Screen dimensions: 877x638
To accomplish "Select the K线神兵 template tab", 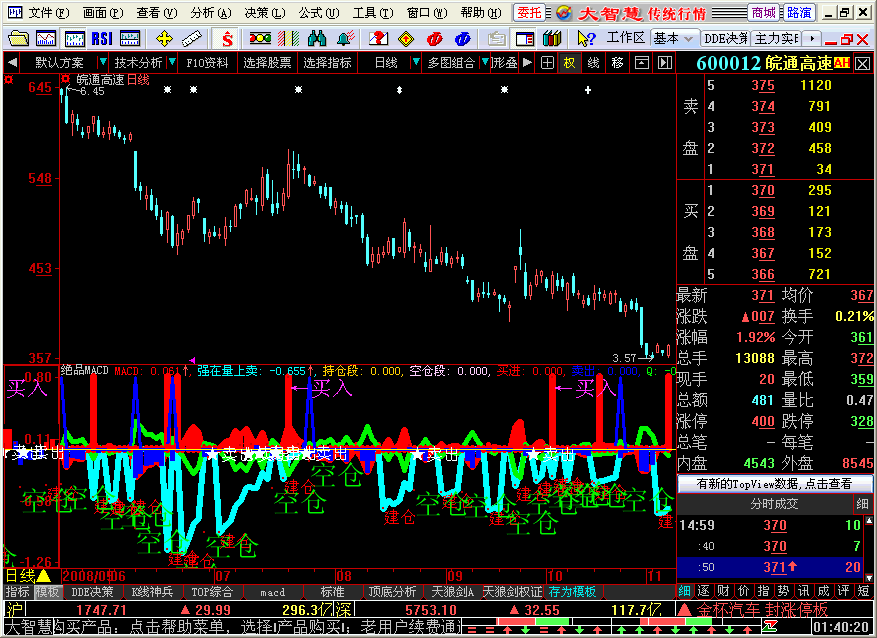I will pos(152,592).
